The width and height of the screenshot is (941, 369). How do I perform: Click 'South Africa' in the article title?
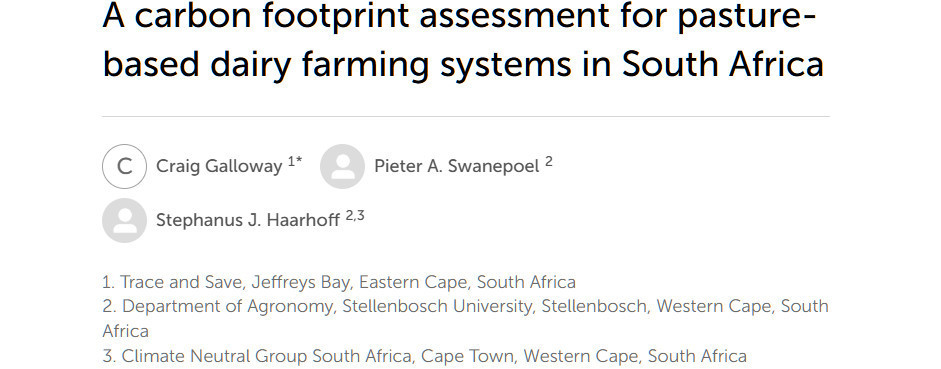click(723, 65)
